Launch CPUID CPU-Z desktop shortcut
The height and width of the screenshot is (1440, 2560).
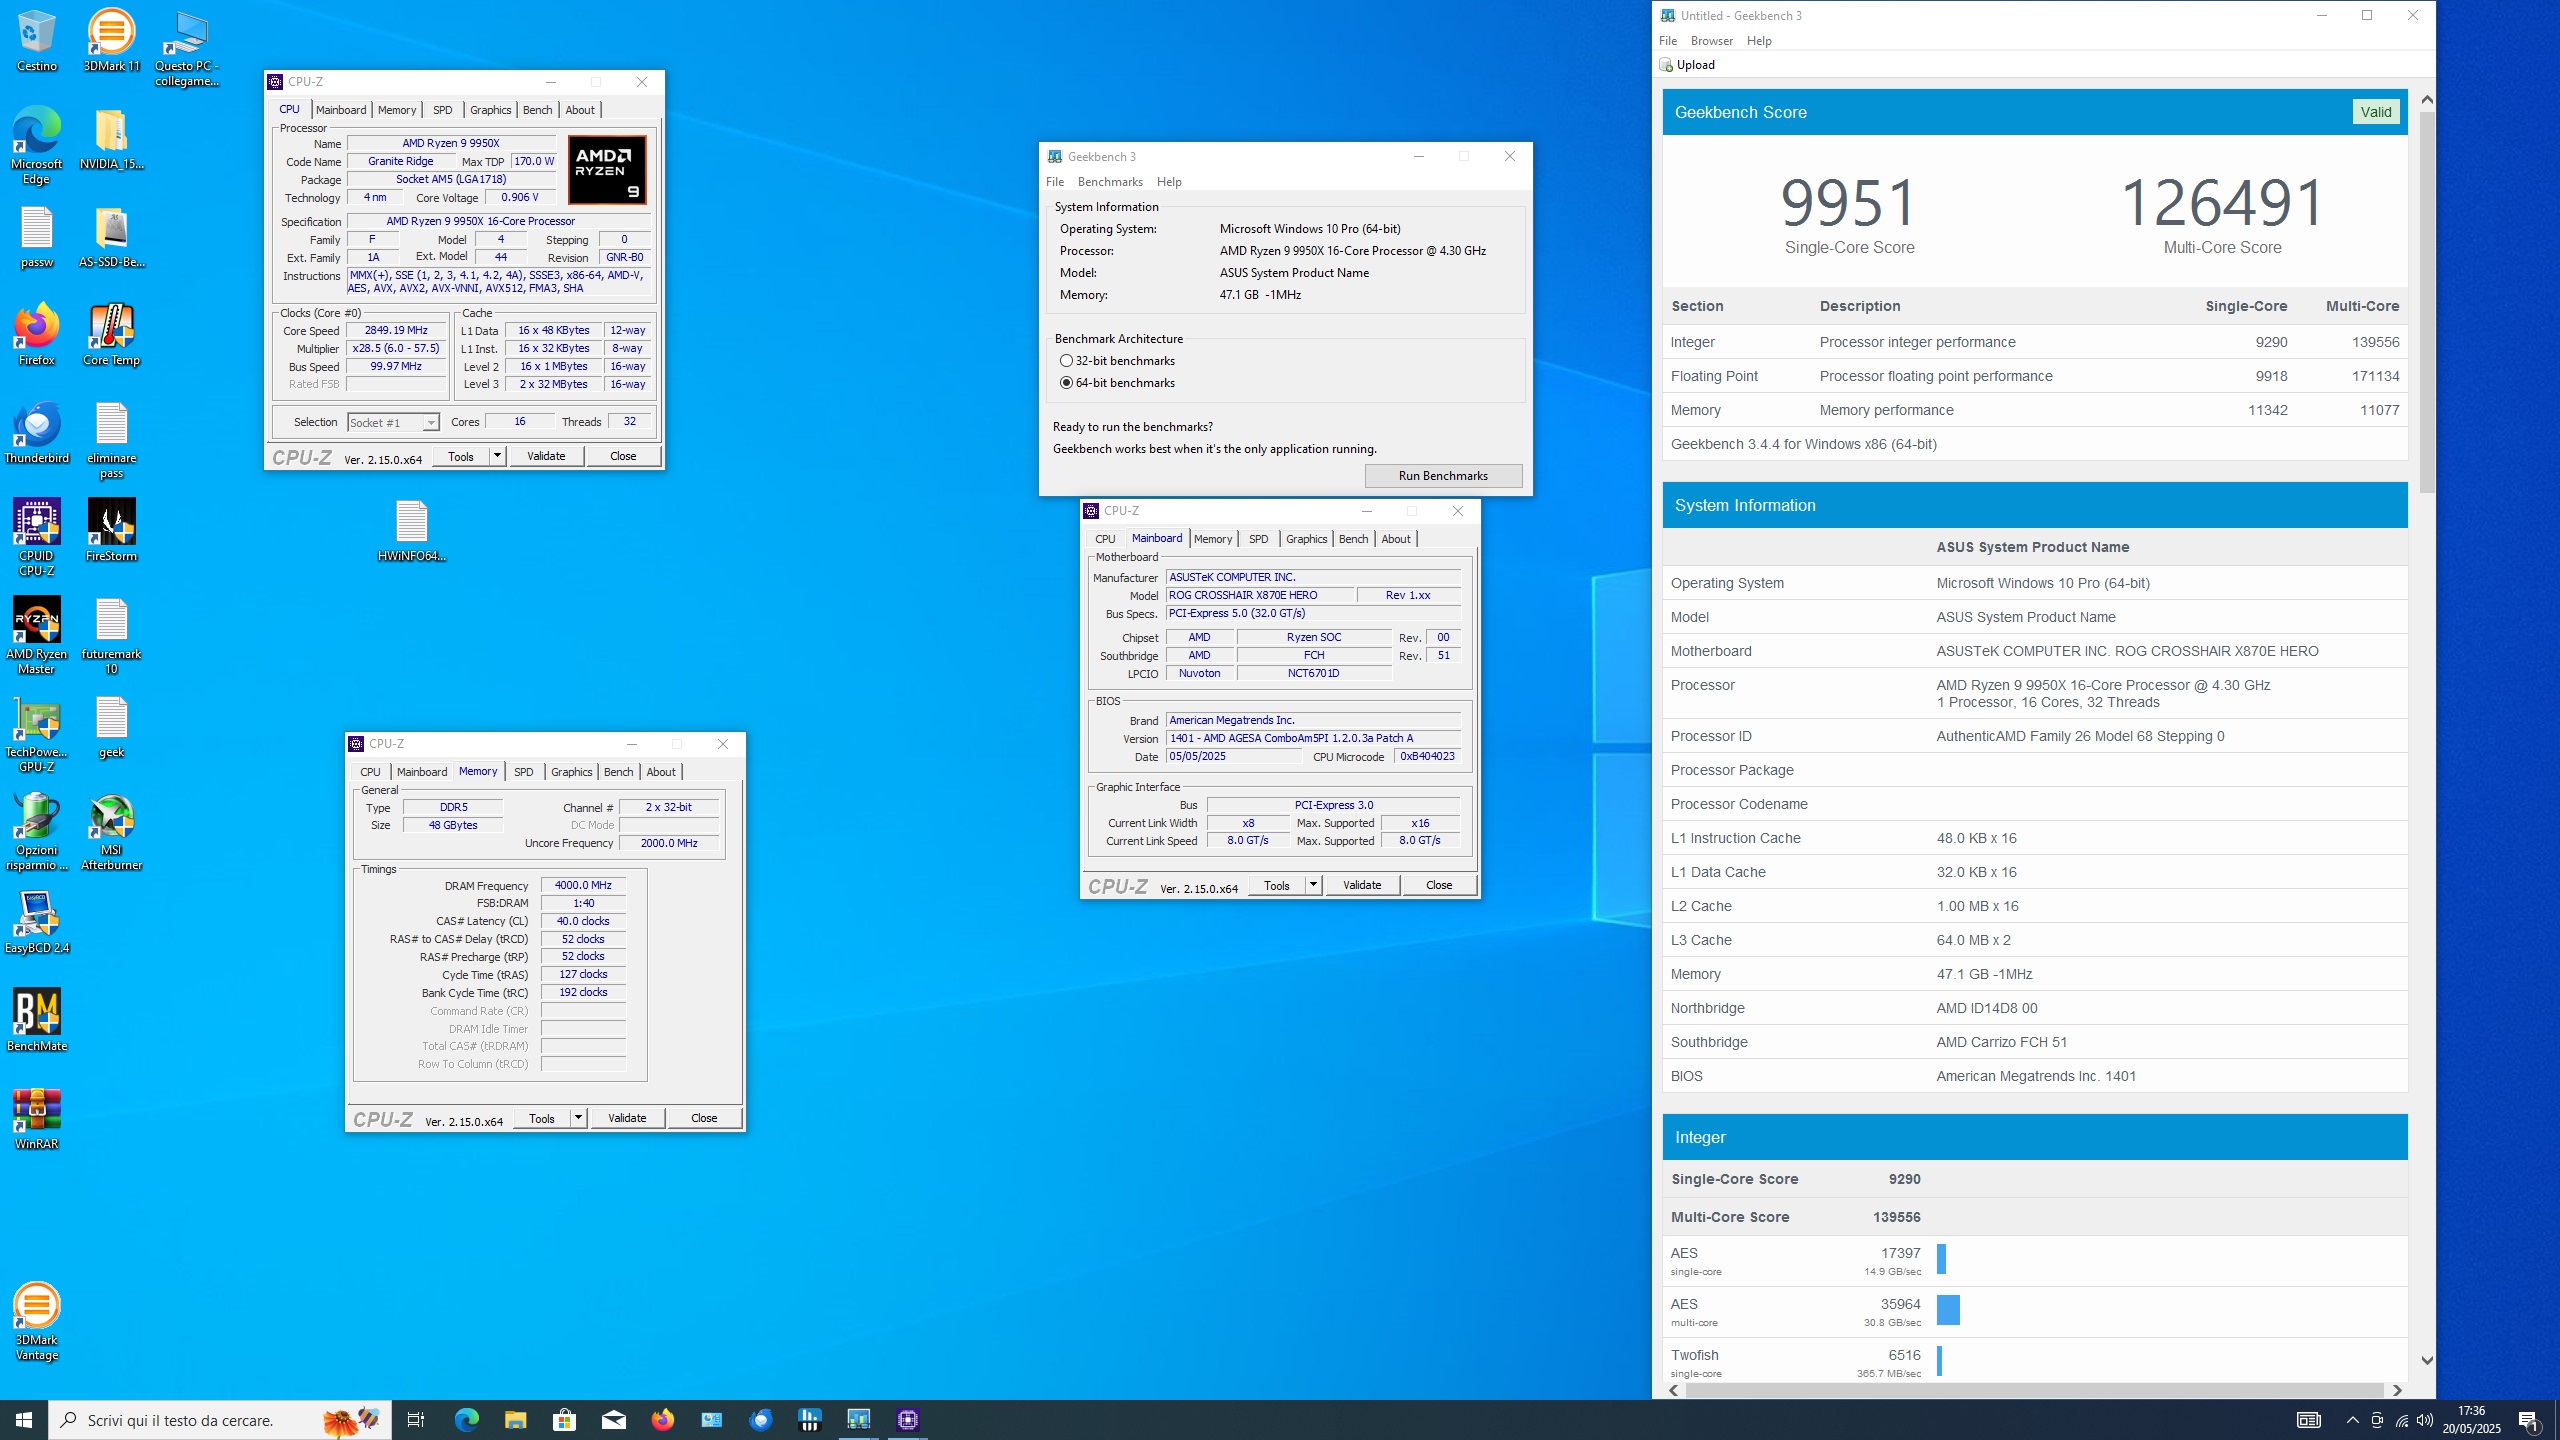pos(37,538)
